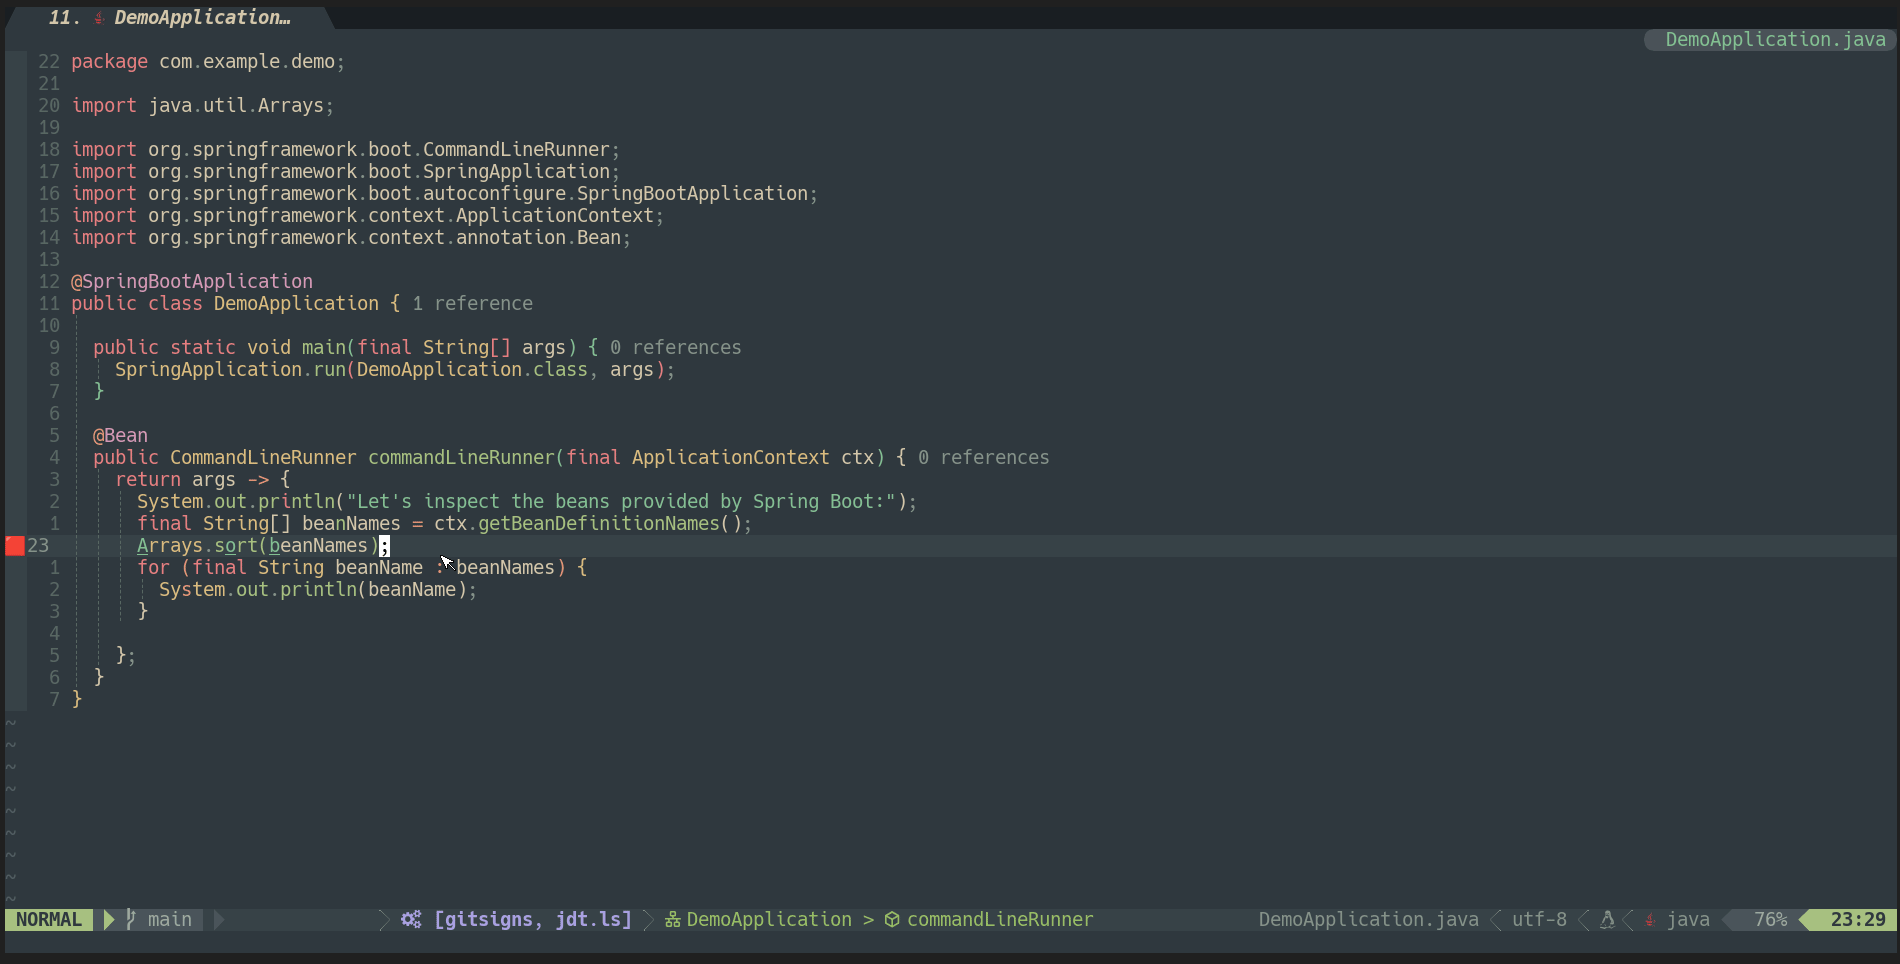Image resolution: width=1900 pixels, height=964 pixels.
Task: Click relative line number 22 in the gutter
Action: [49, 61]
